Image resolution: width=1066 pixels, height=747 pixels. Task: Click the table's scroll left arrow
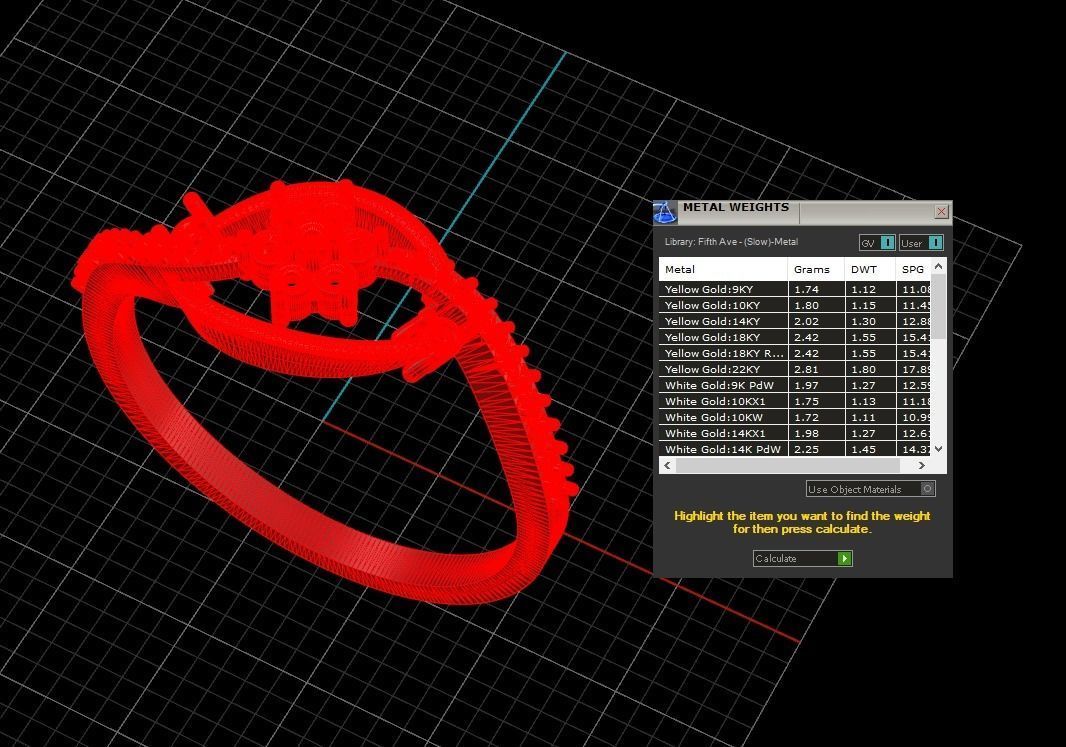click(x=668, y=465)
